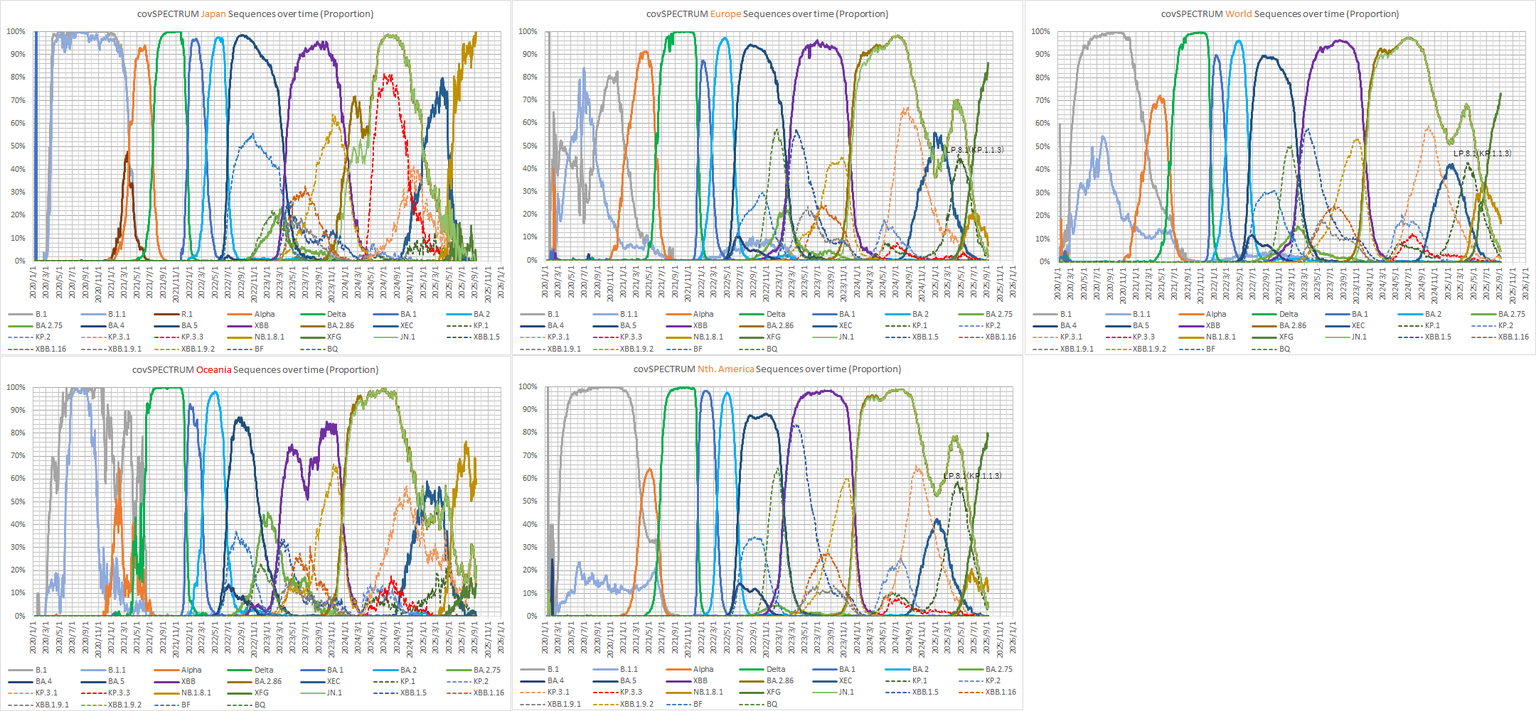Click the XBB.1.9.2 legend entry in Japan chart

pyautogui.click(x=195, y=351)
